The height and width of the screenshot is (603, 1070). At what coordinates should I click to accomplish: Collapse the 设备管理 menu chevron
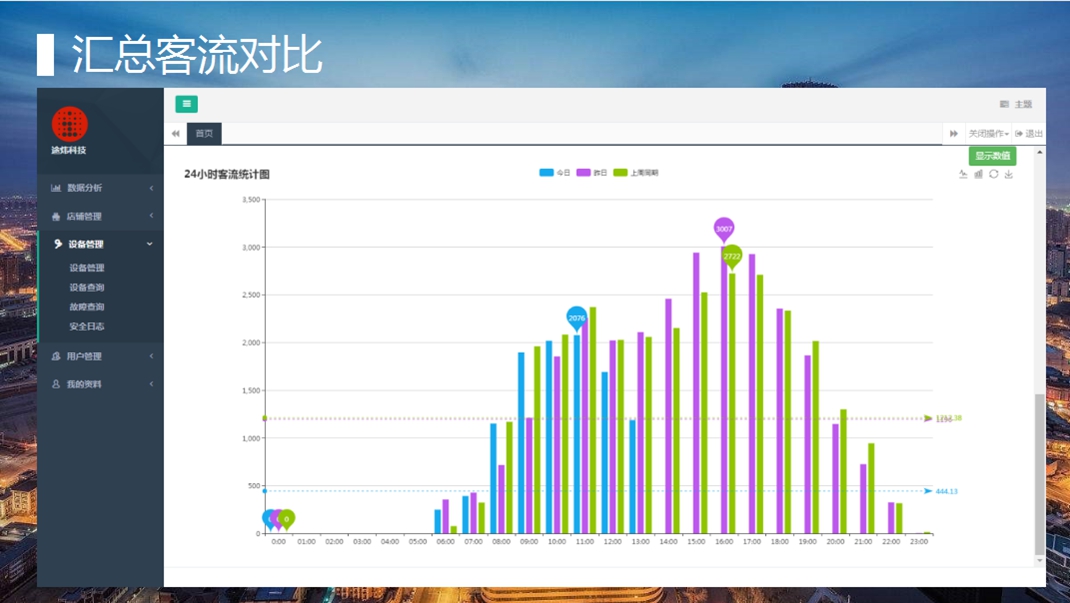click(150, 244)
